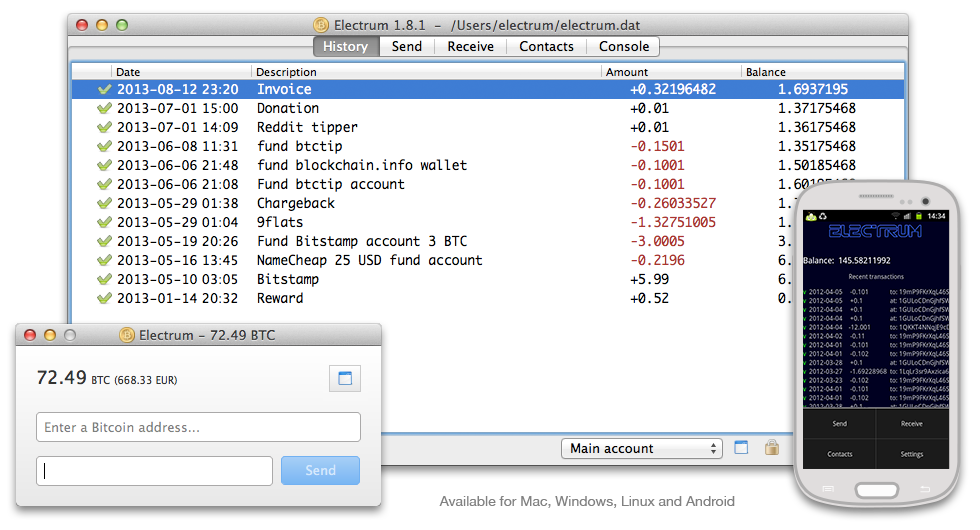Click the green checkmark on the Reward row

[x=104, y=298]
